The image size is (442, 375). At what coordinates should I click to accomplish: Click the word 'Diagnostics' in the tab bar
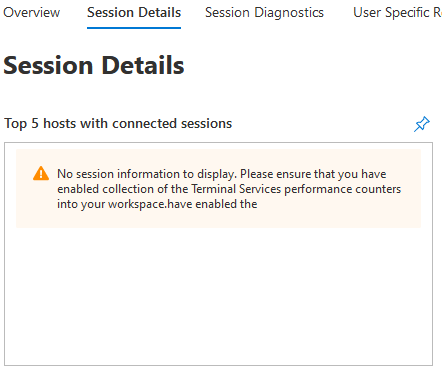(x=289, y=13)
